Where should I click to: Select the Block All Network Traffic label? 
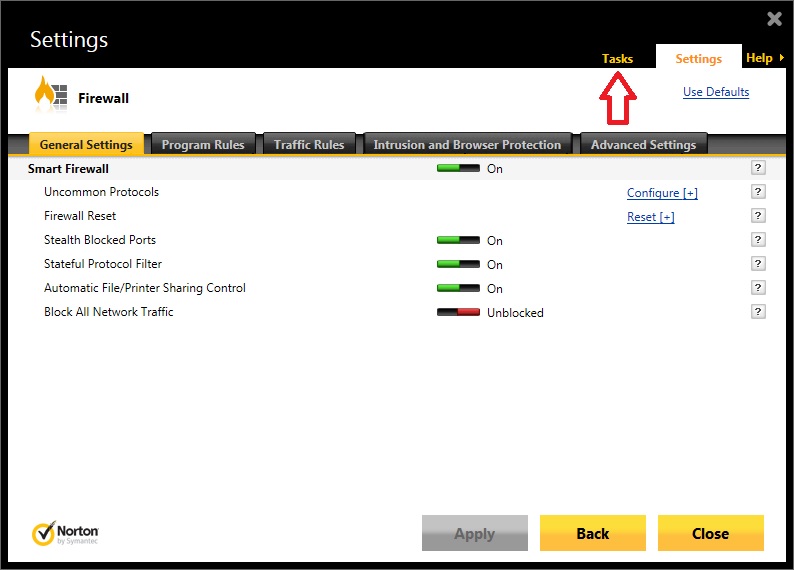coord(108,312)
